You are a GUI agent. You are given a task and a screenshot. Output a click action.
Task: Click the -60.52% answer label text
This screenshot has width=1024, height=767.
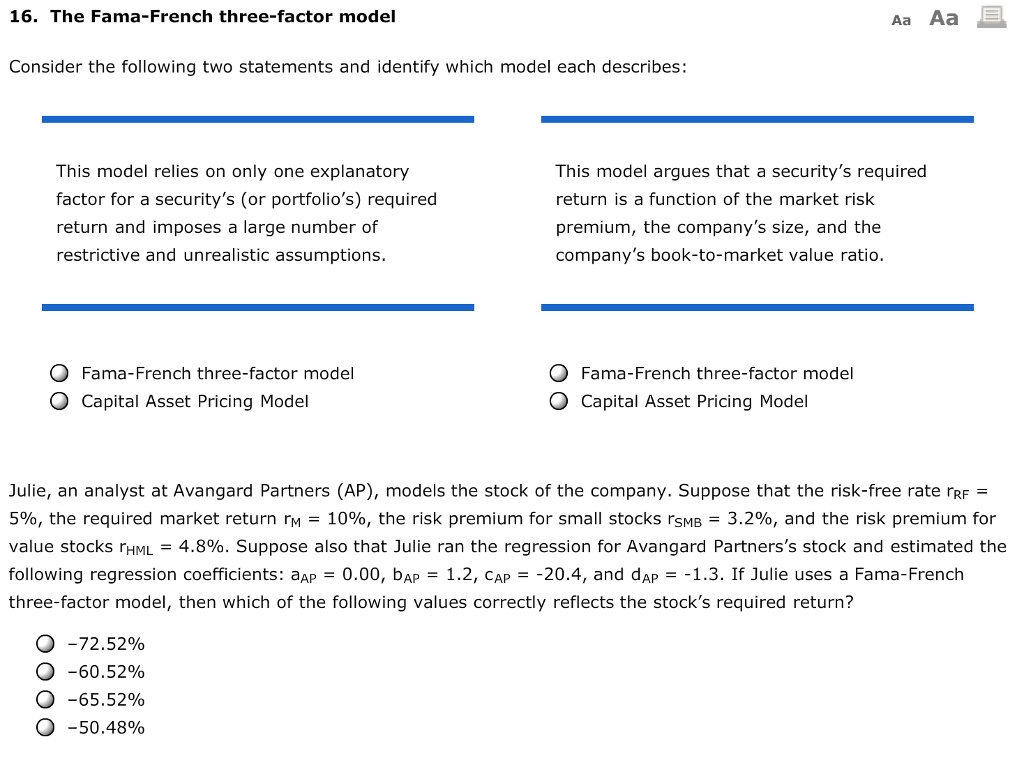tap(105, 672)
